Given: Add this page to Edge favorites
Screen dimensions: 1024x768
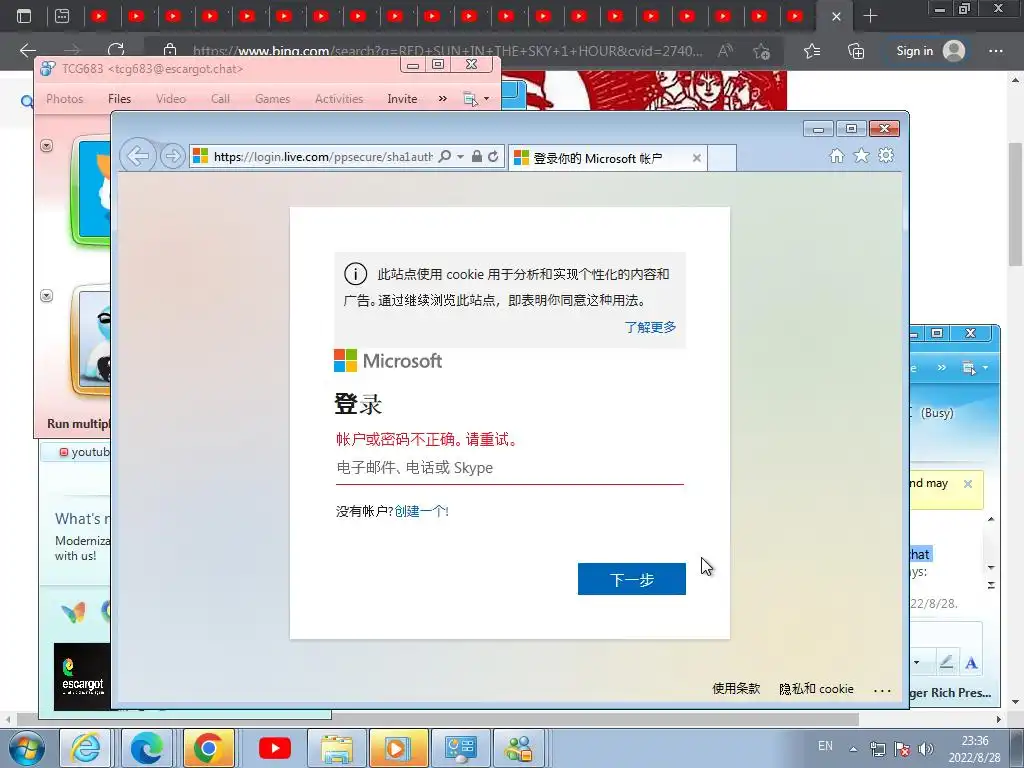Looking at the screenshot, I should pos(761,50).
